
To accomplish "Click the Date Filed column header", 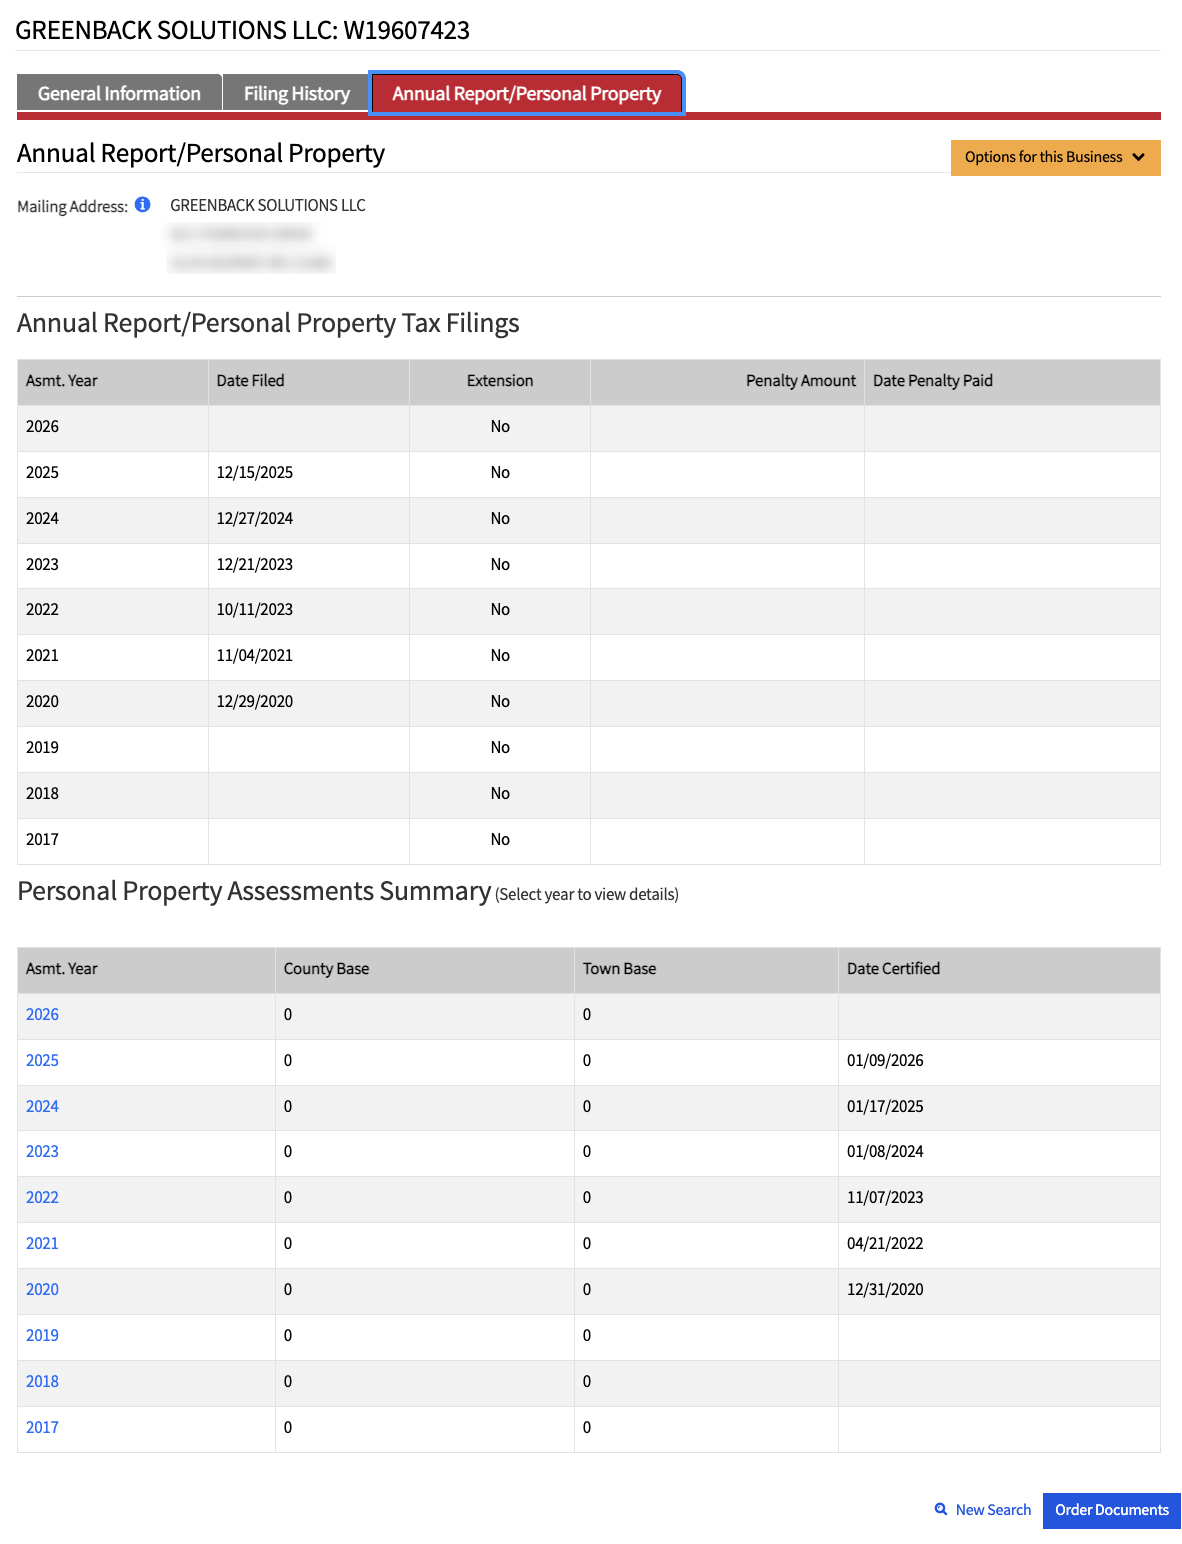I will (251, 381).
